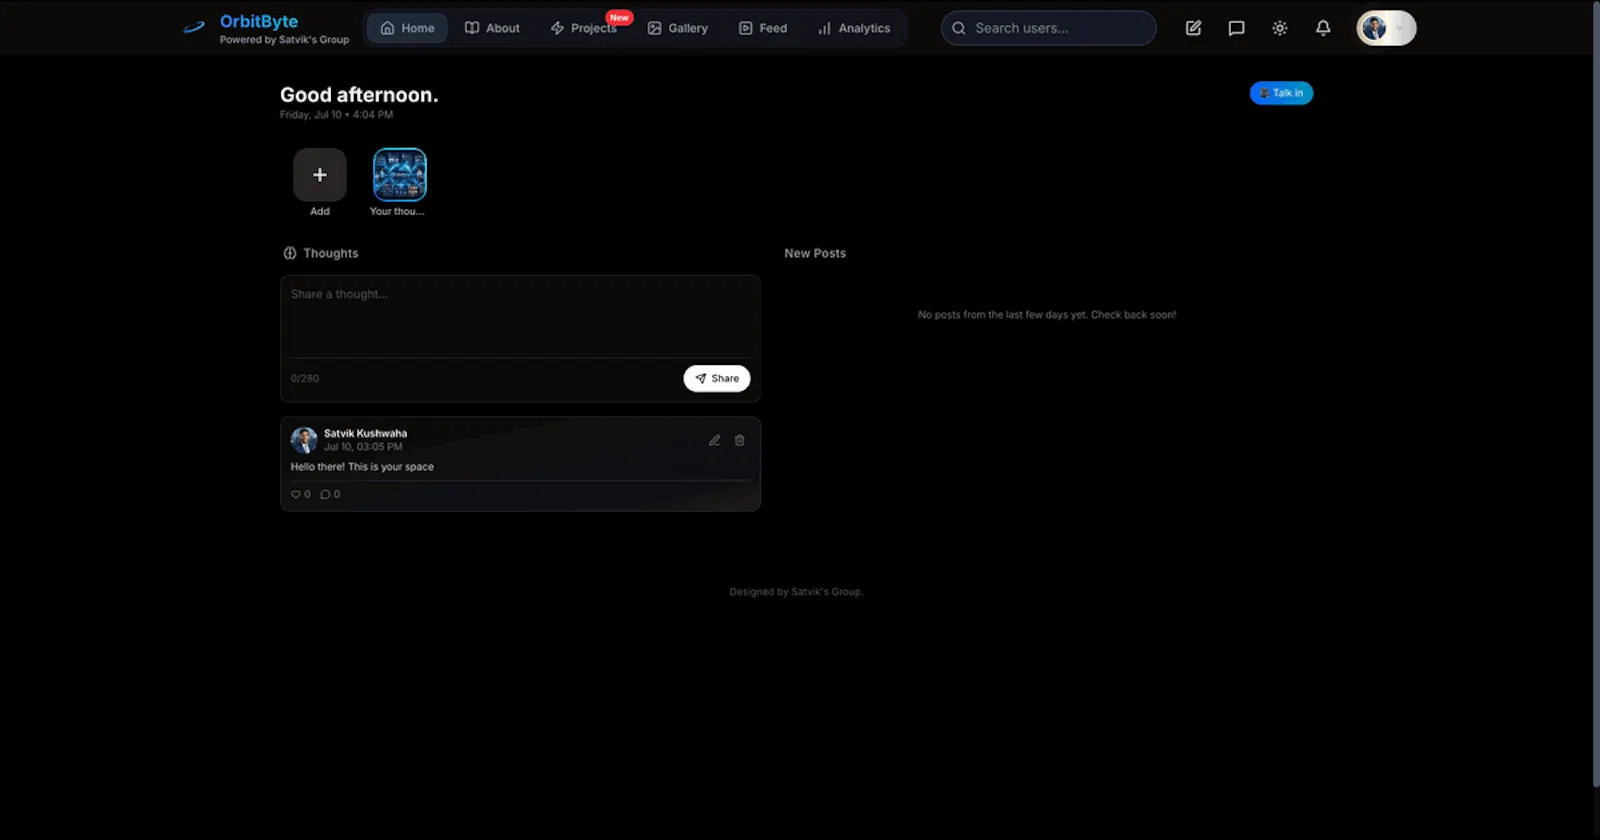This screenshot has width=1600, height=840.
Task: Click the Talk in button
Action: point(1281,93)
